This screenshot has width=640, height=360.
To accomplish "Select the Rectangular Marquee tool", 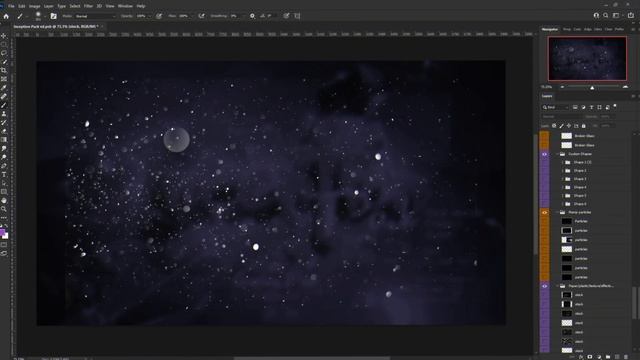I will click(4, 44).
